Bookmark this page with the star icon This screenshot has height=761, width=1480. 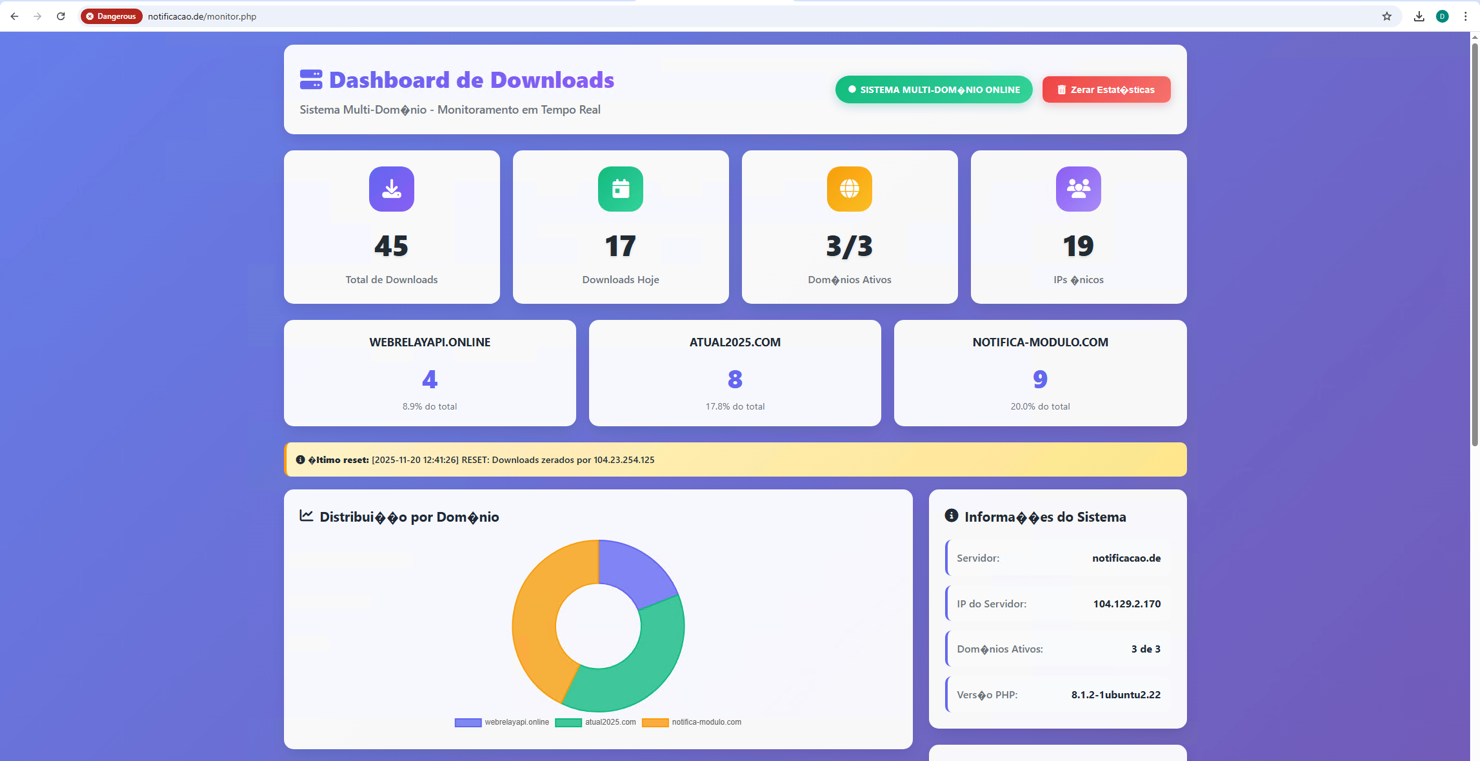pos(1386,16)
